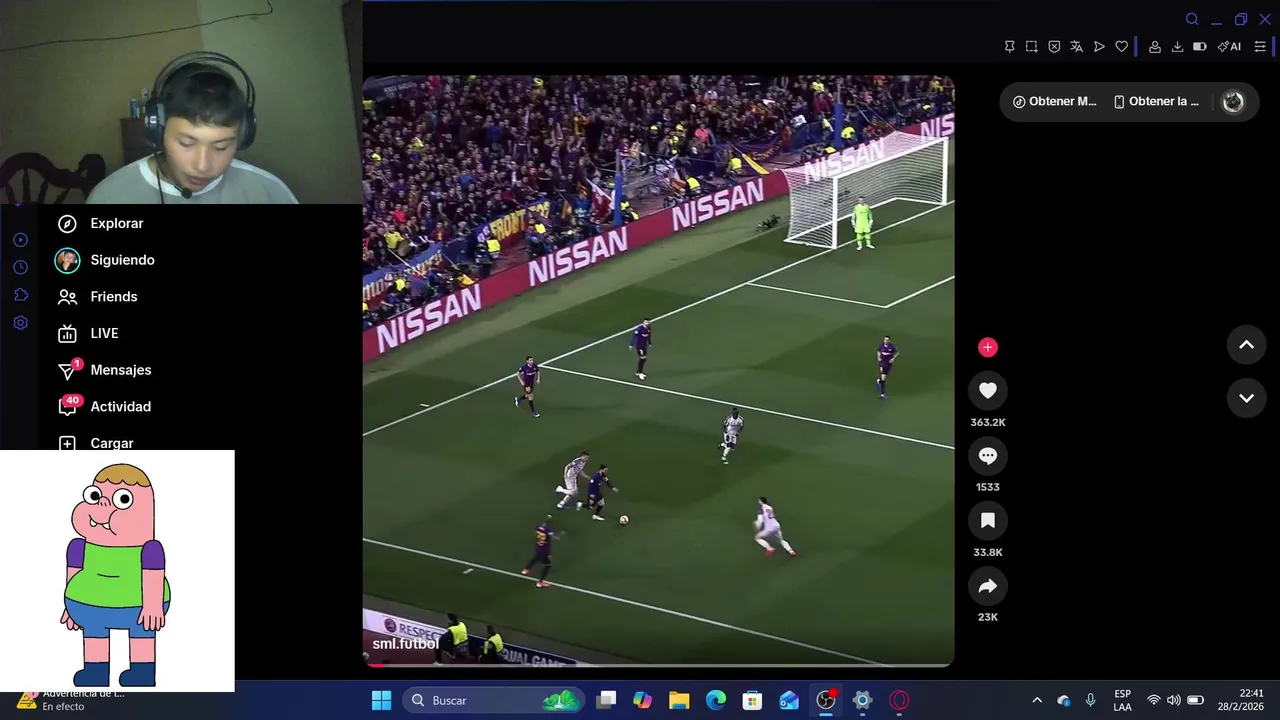Open the browser profile account icon
This screenshot has width=1280, height=720.
1155,47
